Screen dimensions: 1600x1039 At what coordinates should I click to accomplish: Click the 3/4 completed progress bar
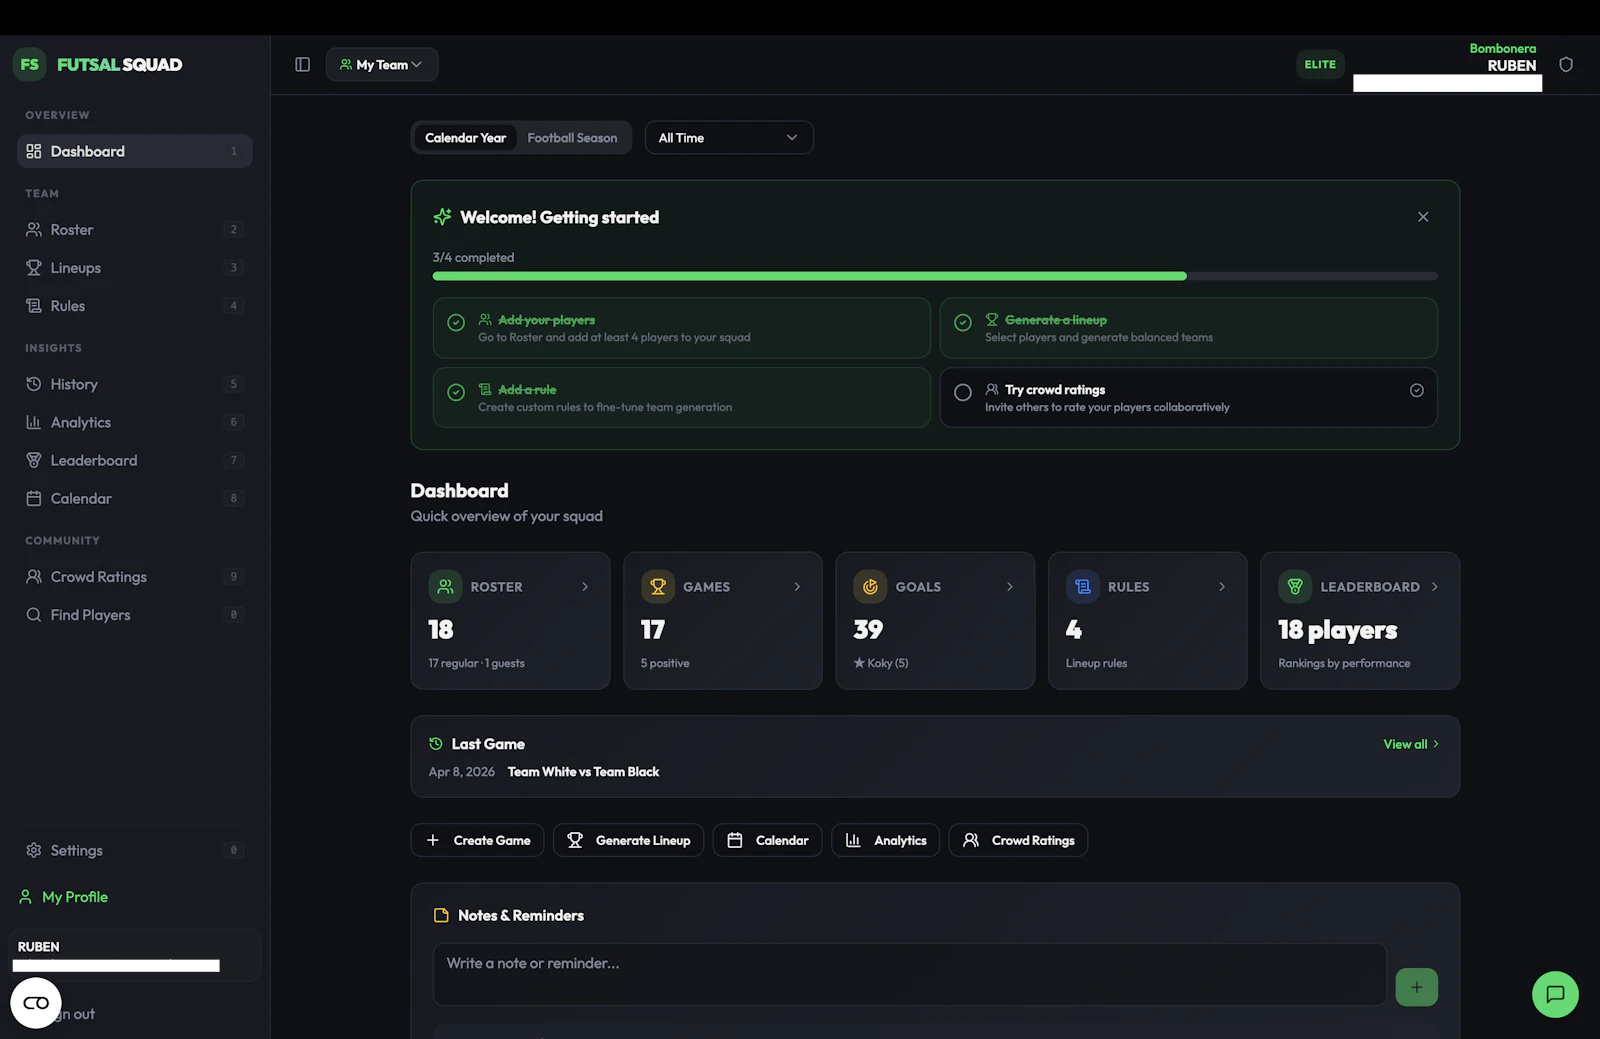(935, 276)
